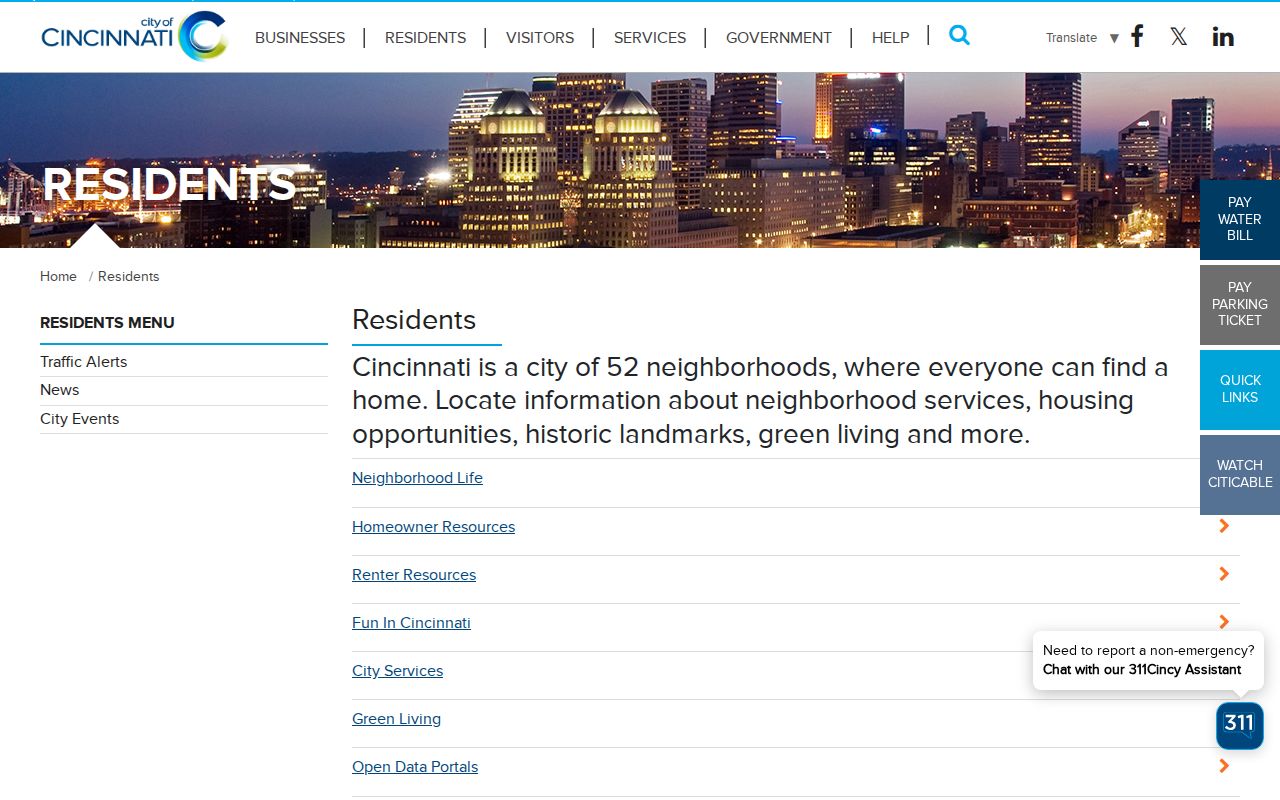Click the City of Cincinnati logo
1280x800 pixels.
(x=135, y=36)
